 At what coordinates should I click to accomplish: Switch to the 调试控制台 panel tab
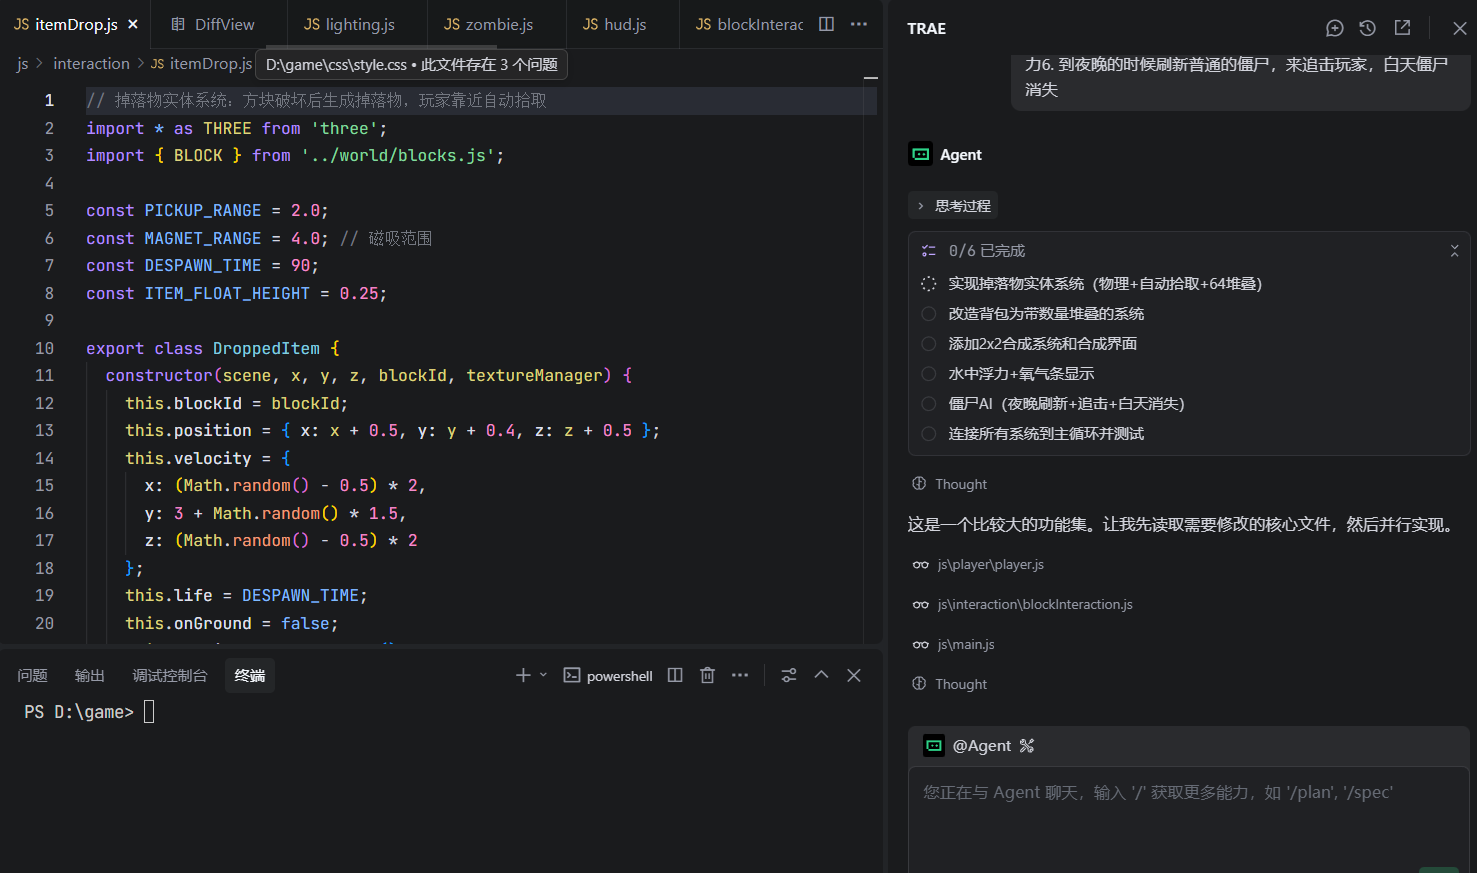pyautogui.click(x=170, y=676)
